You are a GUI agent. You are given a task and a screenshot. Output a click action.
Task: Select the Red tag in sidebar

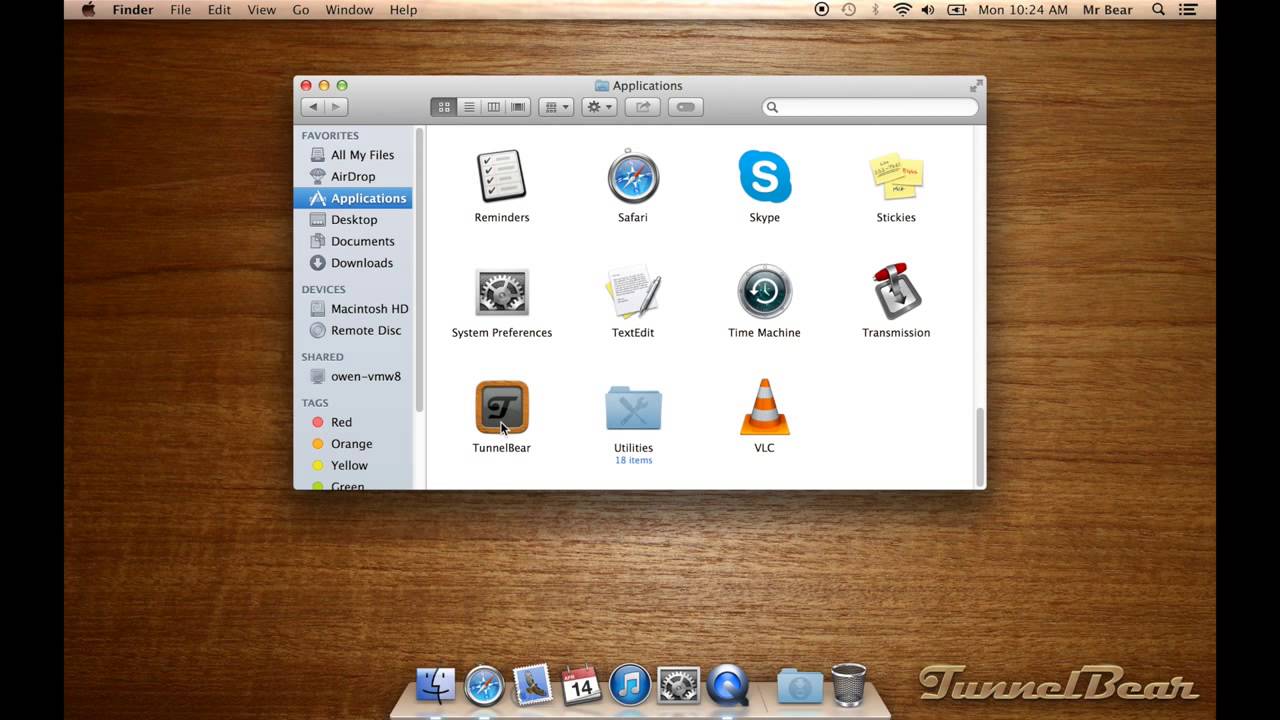353,422
